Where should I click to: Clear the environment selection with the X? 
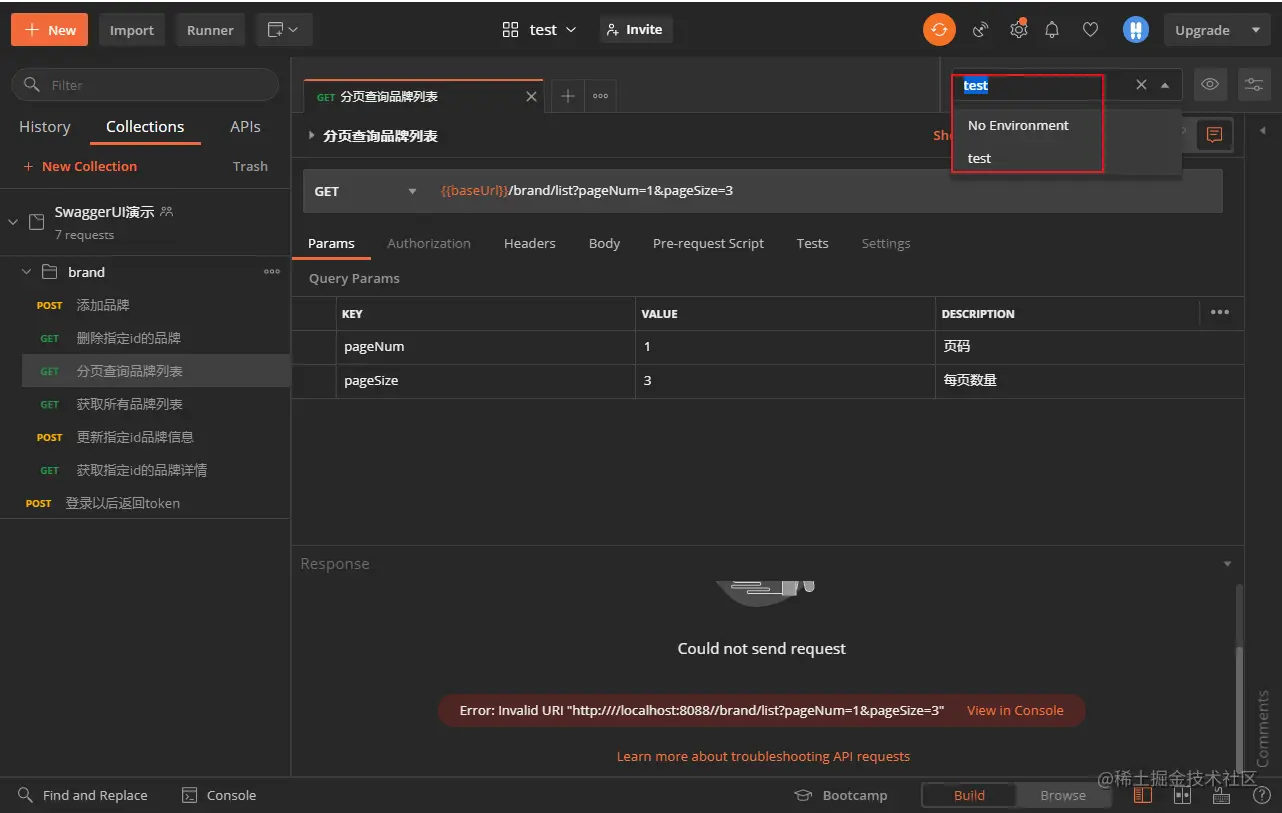point(1141,85)
